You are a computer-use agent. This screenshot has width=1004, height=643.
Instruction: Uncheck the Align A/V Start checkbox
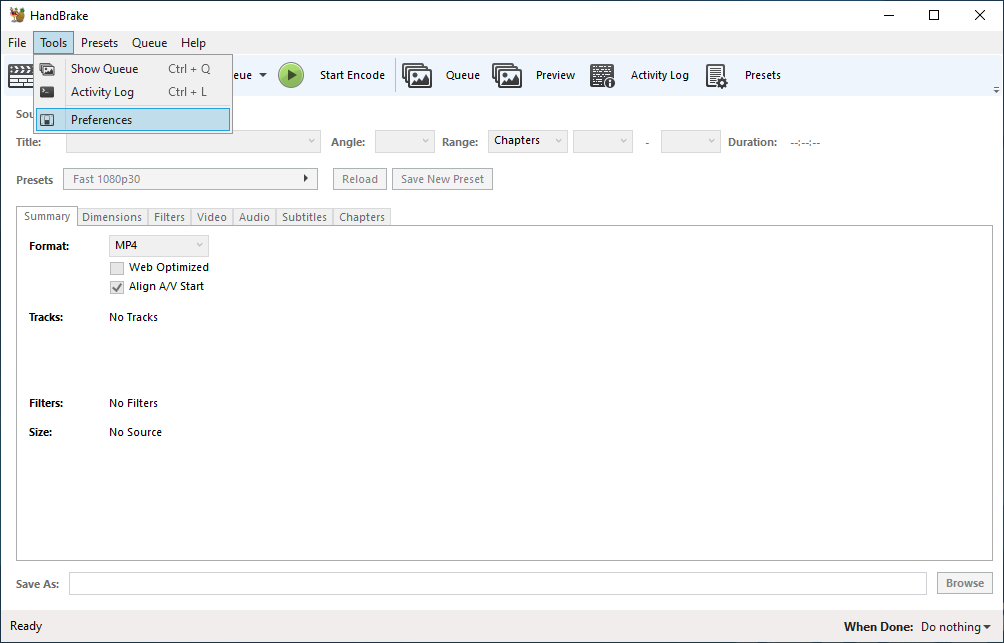point(117,287)
